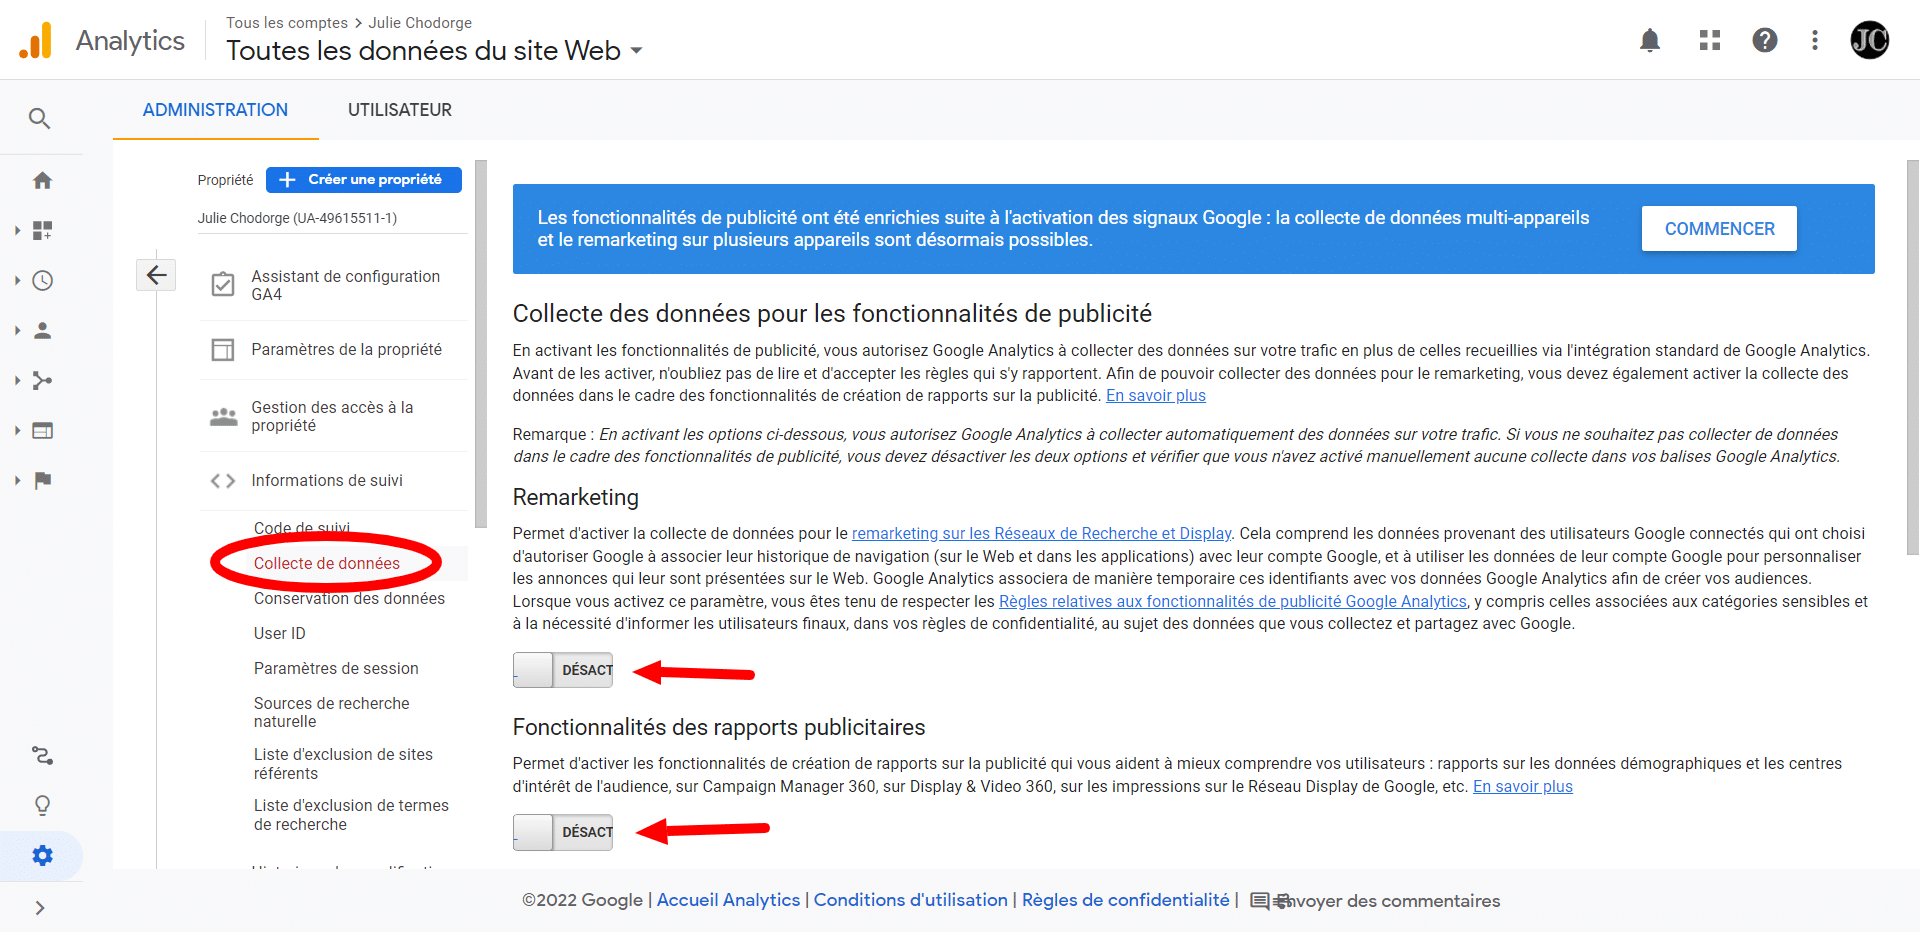
Task: Expand the Behavior section arrow
Action: point(17,431)
